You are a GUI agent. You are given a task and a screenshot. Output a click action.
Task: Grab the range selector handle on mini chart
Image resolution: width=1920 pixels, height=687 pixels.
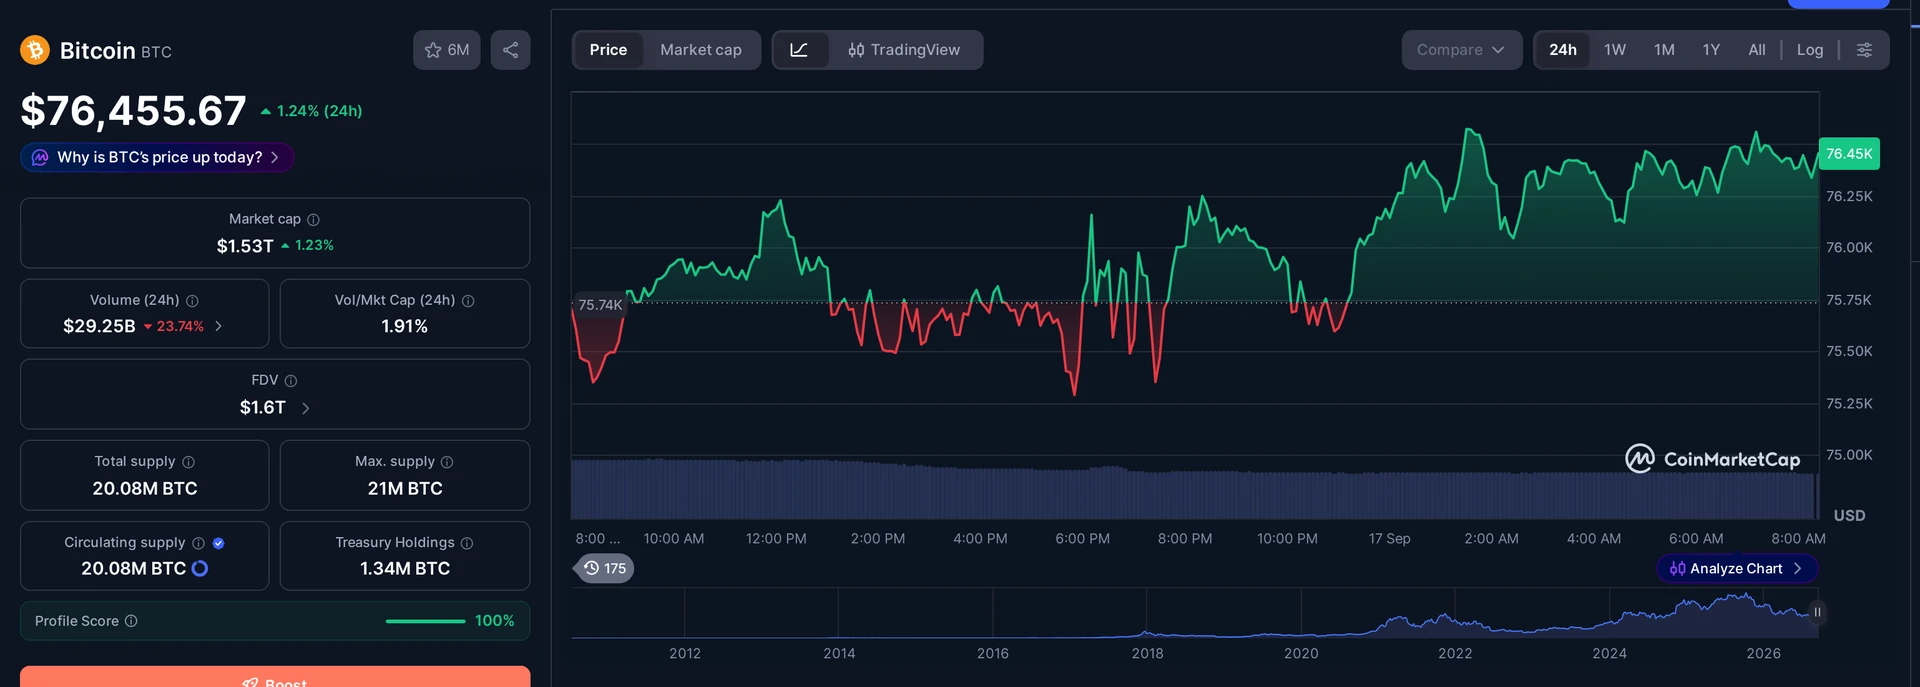(1817, 612)
